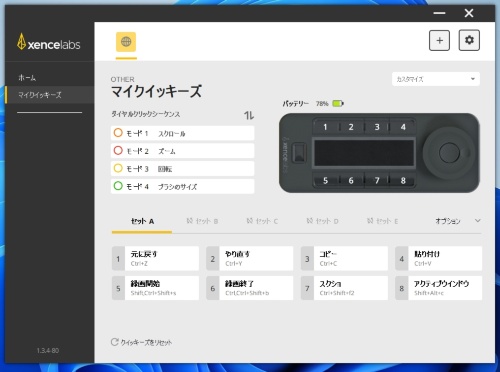
Task: Click the OTHER application label
Action: [x=123, y=79]
